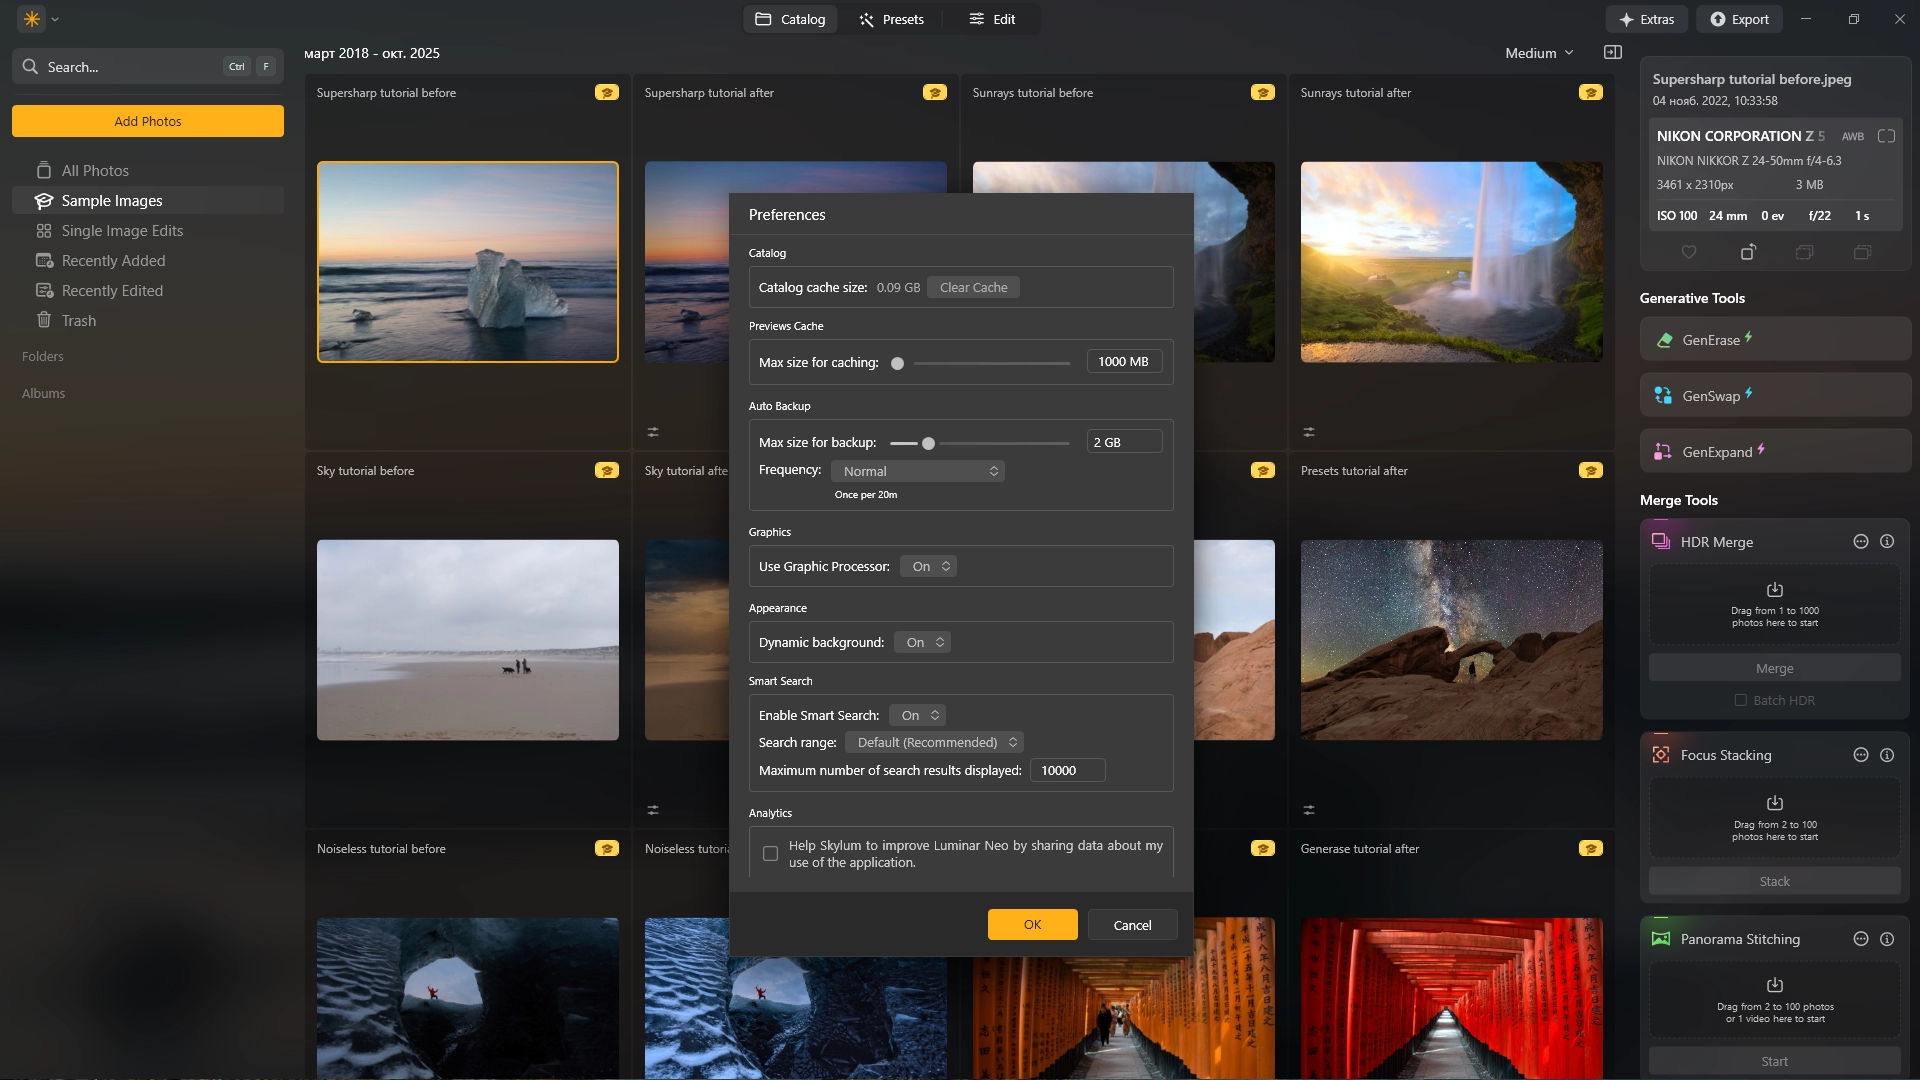The height and width of the screenshot is (1080, 1920).
Task: Switch to the Presets tab
Action: (x=891, y=19)
